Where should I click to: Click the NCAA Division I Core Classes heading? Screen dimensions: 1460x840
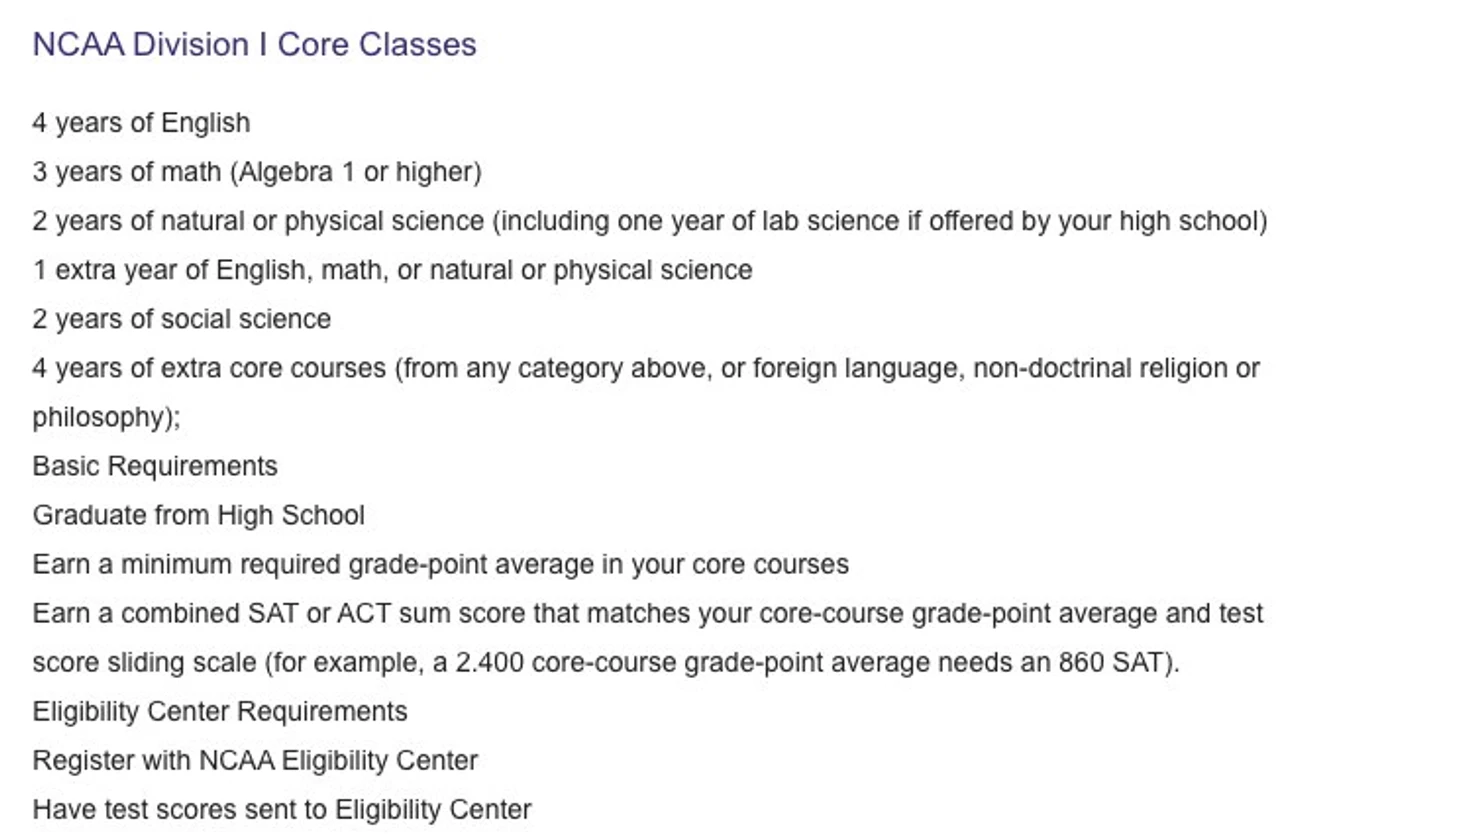[x=254, y=45]
